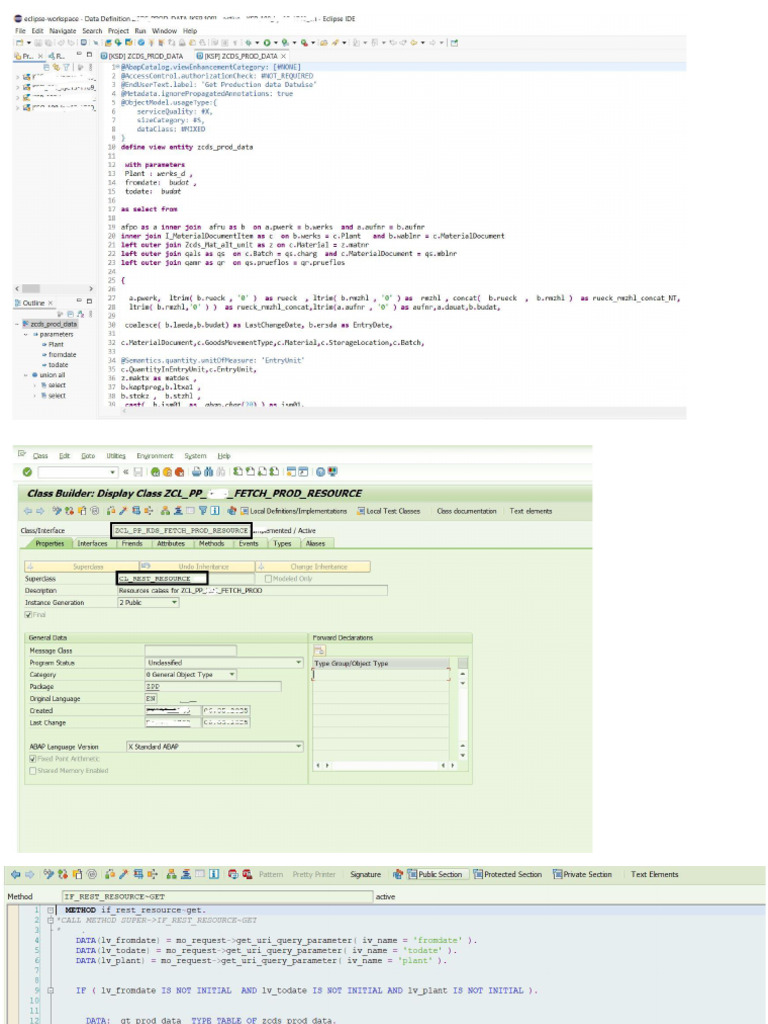Select the fromdate parameter in Outline

(x=59, y=355)
